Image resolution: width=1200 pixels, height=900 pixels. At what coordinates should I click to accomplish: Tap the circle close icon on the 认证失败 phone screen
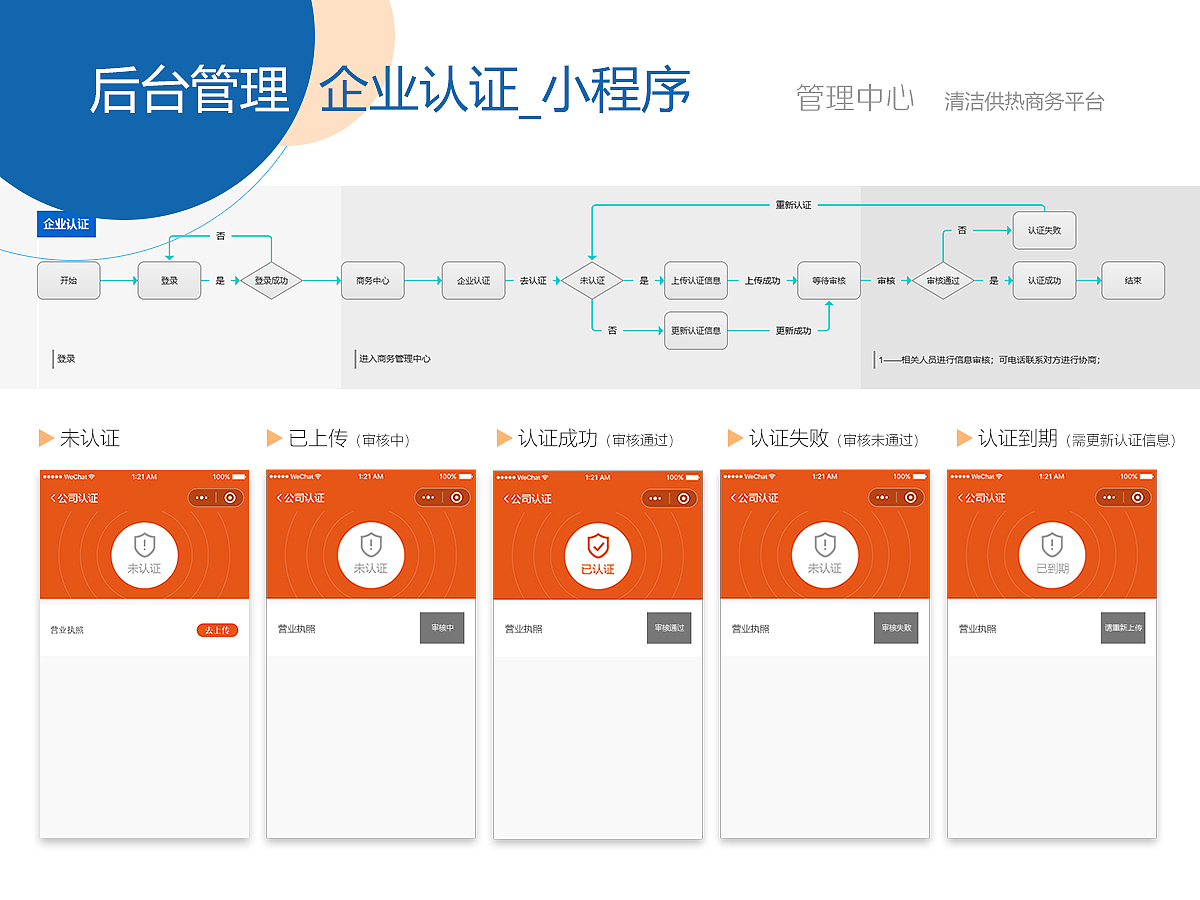click(911, 497)
